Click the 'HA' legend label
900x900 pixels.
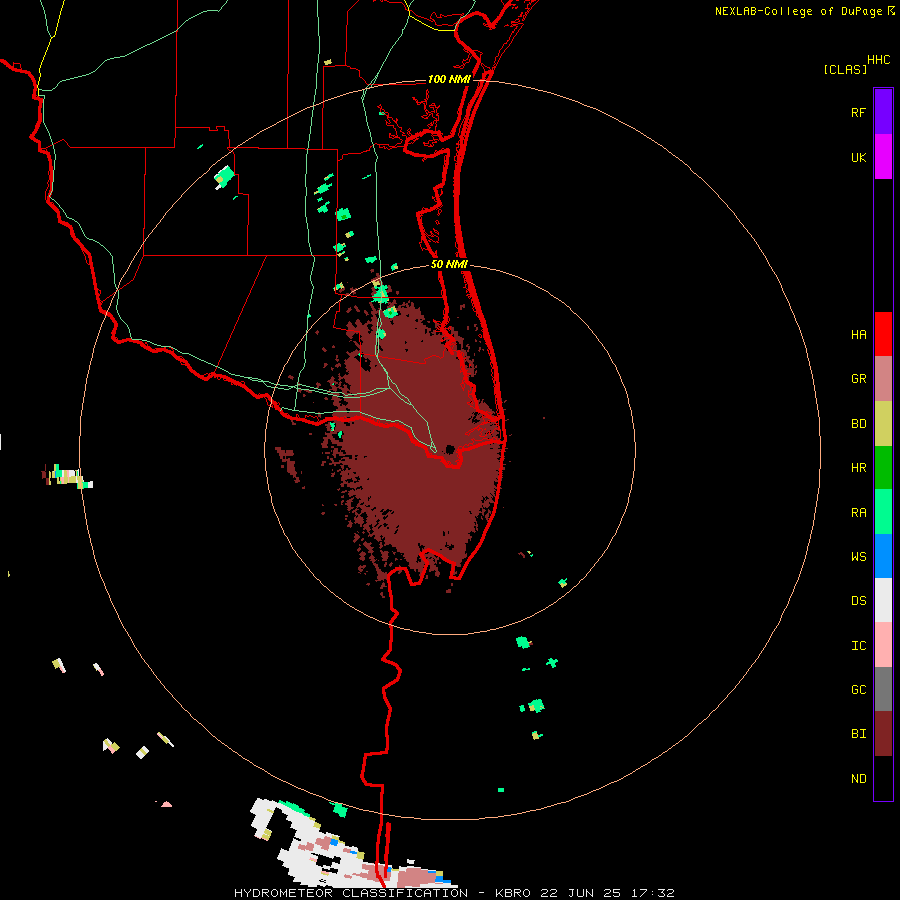[858, 334]
